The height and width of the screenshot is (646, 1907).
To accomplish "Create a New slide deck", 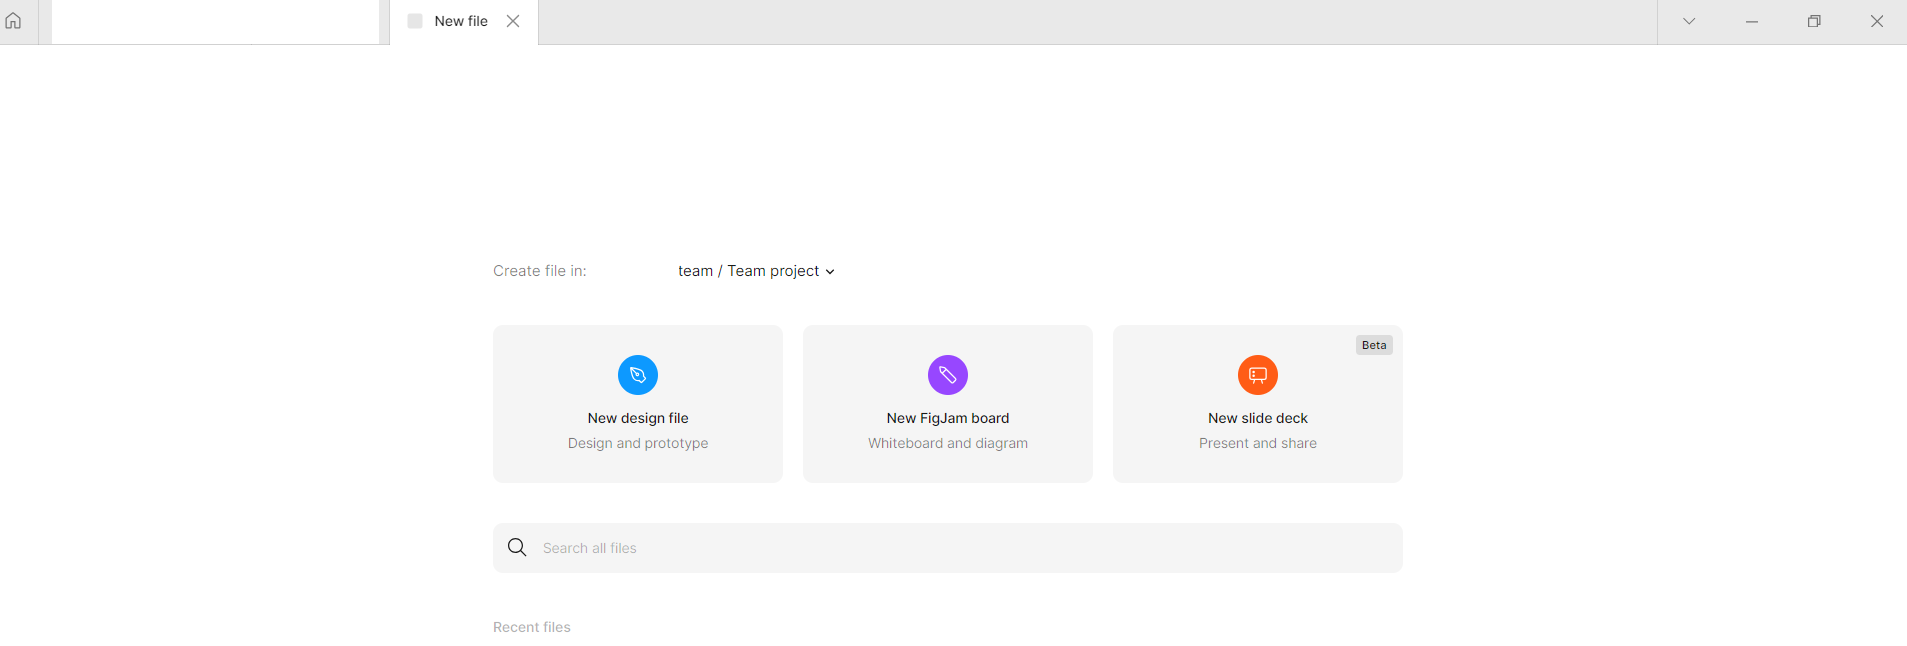I will (x=1258, y=404).
